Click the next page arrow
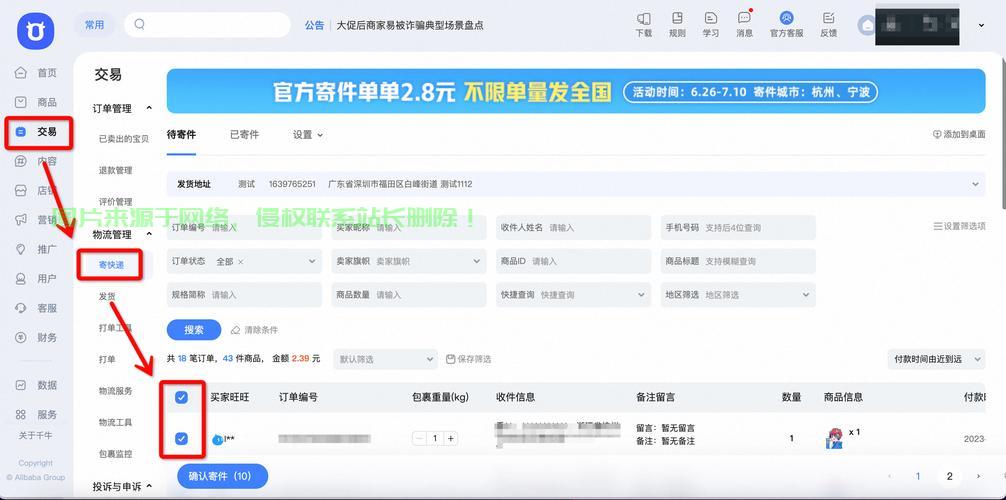 click(x=978, y=476)
